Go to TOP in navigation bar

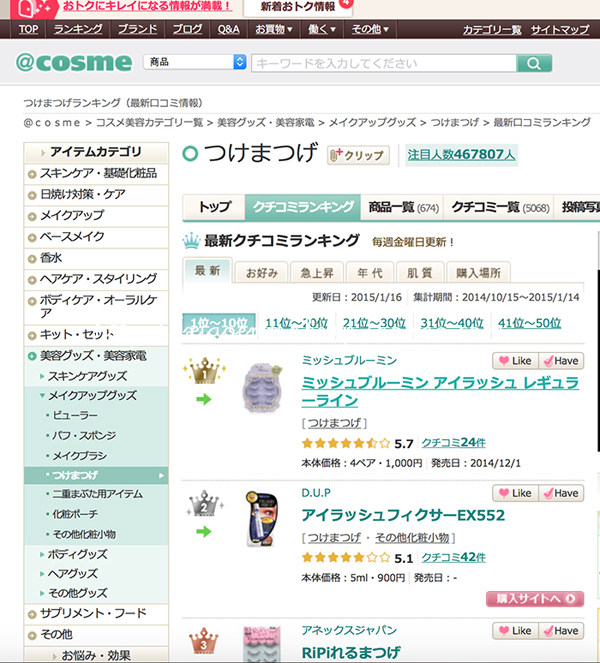tap(28, 29)
